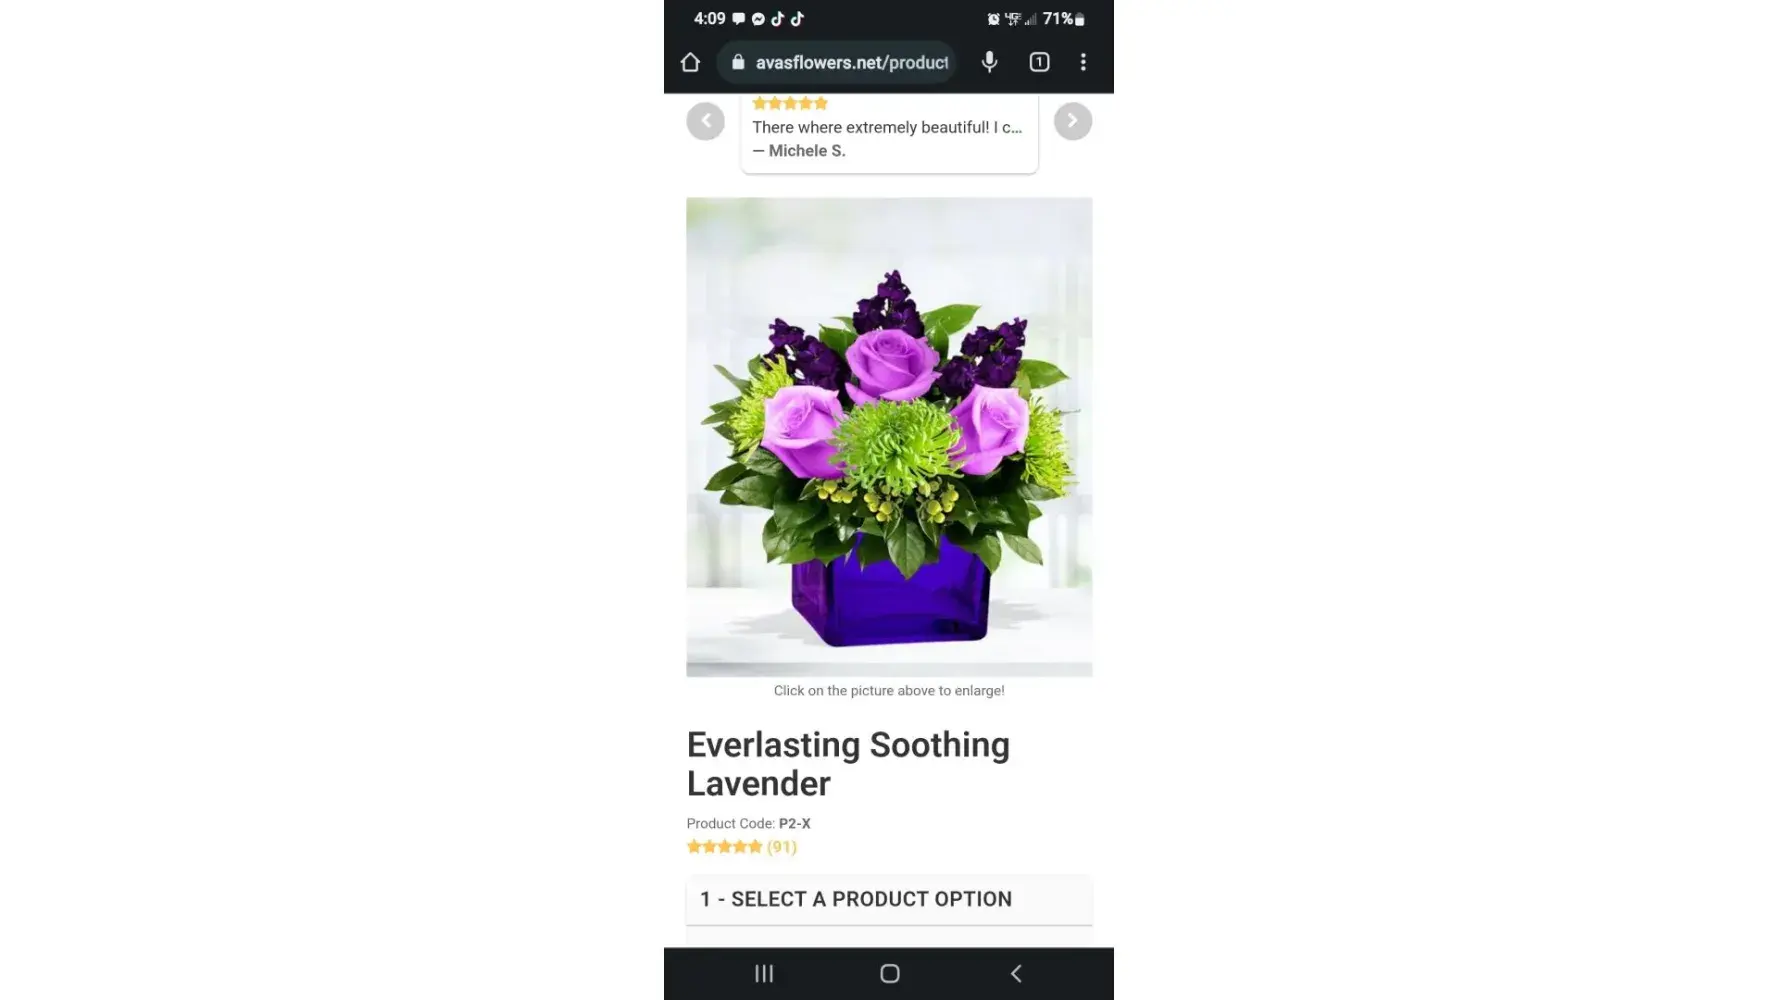Click the Everlasting Soothing Lavender title
The width and height of the screenshot is (1778, 1000).
[x=848, y=764]
